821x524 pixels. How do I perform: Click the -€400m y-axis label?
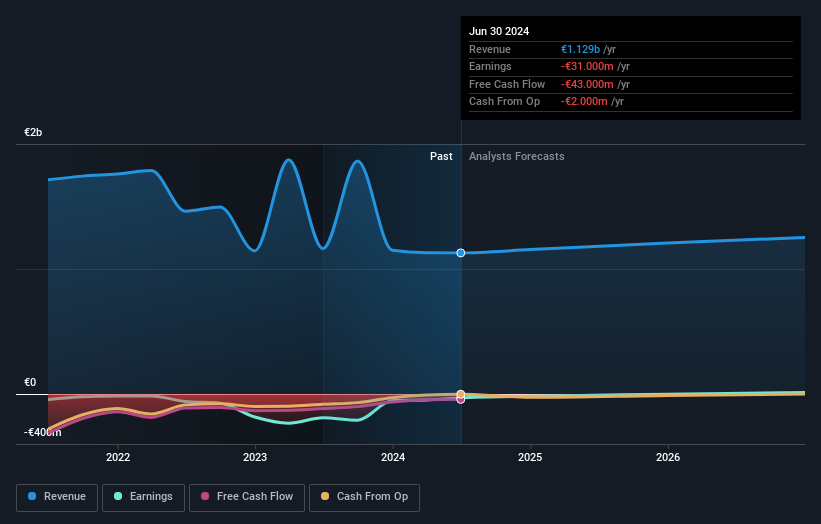(42, 432)
